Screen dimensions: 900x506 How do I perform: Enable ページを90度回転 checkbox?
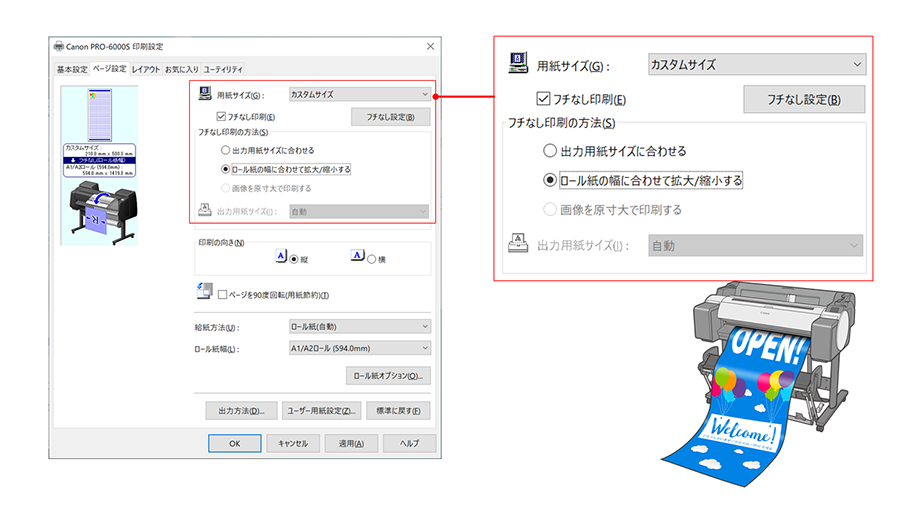point(223,295)
